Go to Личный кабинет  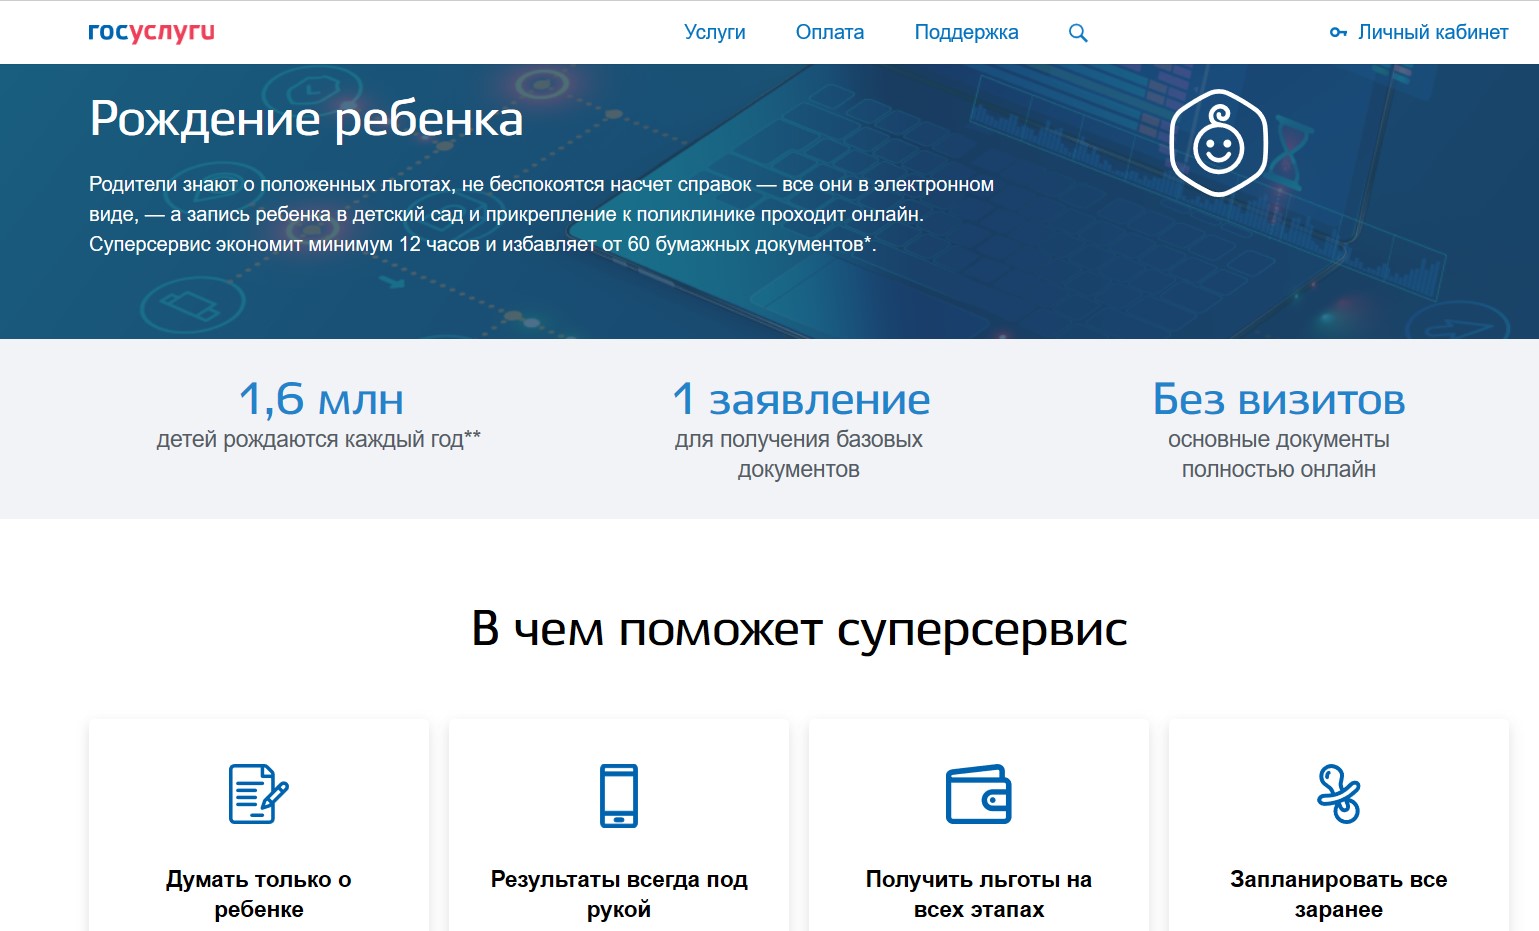pyautogui.click(x=1433, y=32)
